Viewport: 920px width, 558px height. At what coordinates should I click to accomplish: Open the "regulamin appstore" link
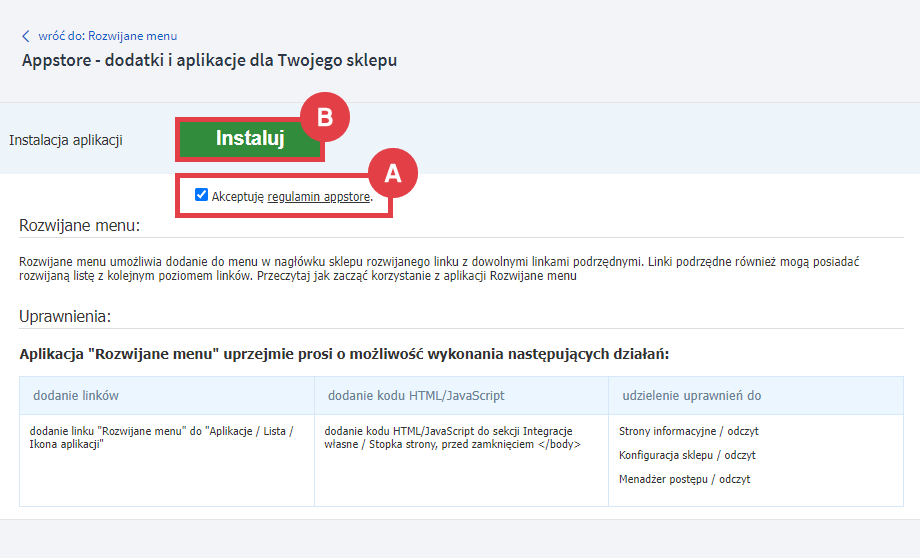click(319, 197)
